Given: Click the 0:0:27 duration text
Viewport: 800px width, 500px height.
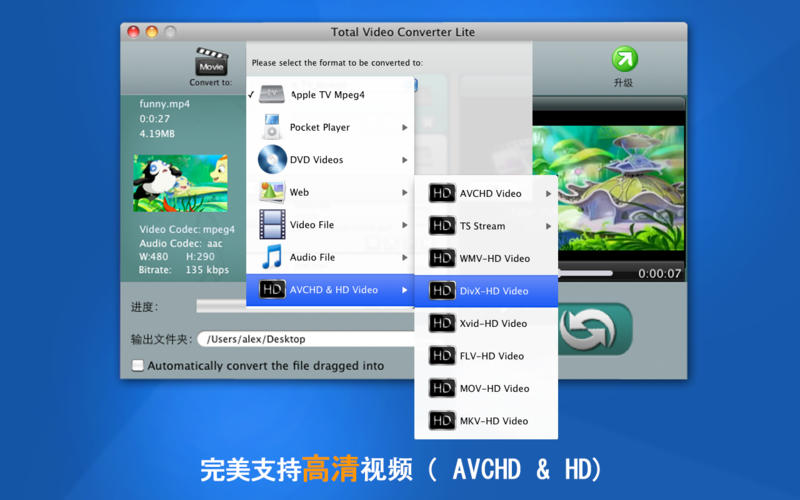Looking at the screenshot, I should tap(154, 119).
